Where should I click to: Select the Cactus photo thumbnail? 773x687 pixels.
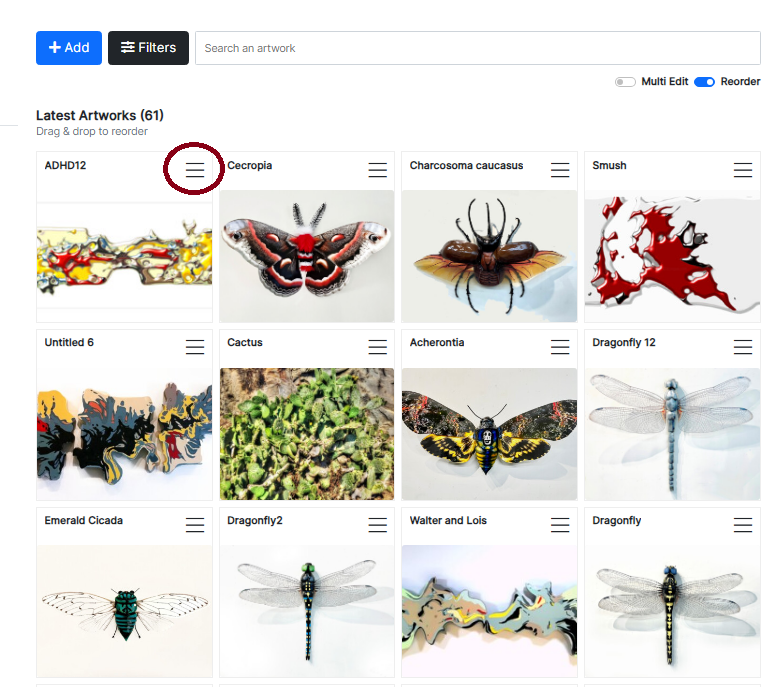point(307,434)
